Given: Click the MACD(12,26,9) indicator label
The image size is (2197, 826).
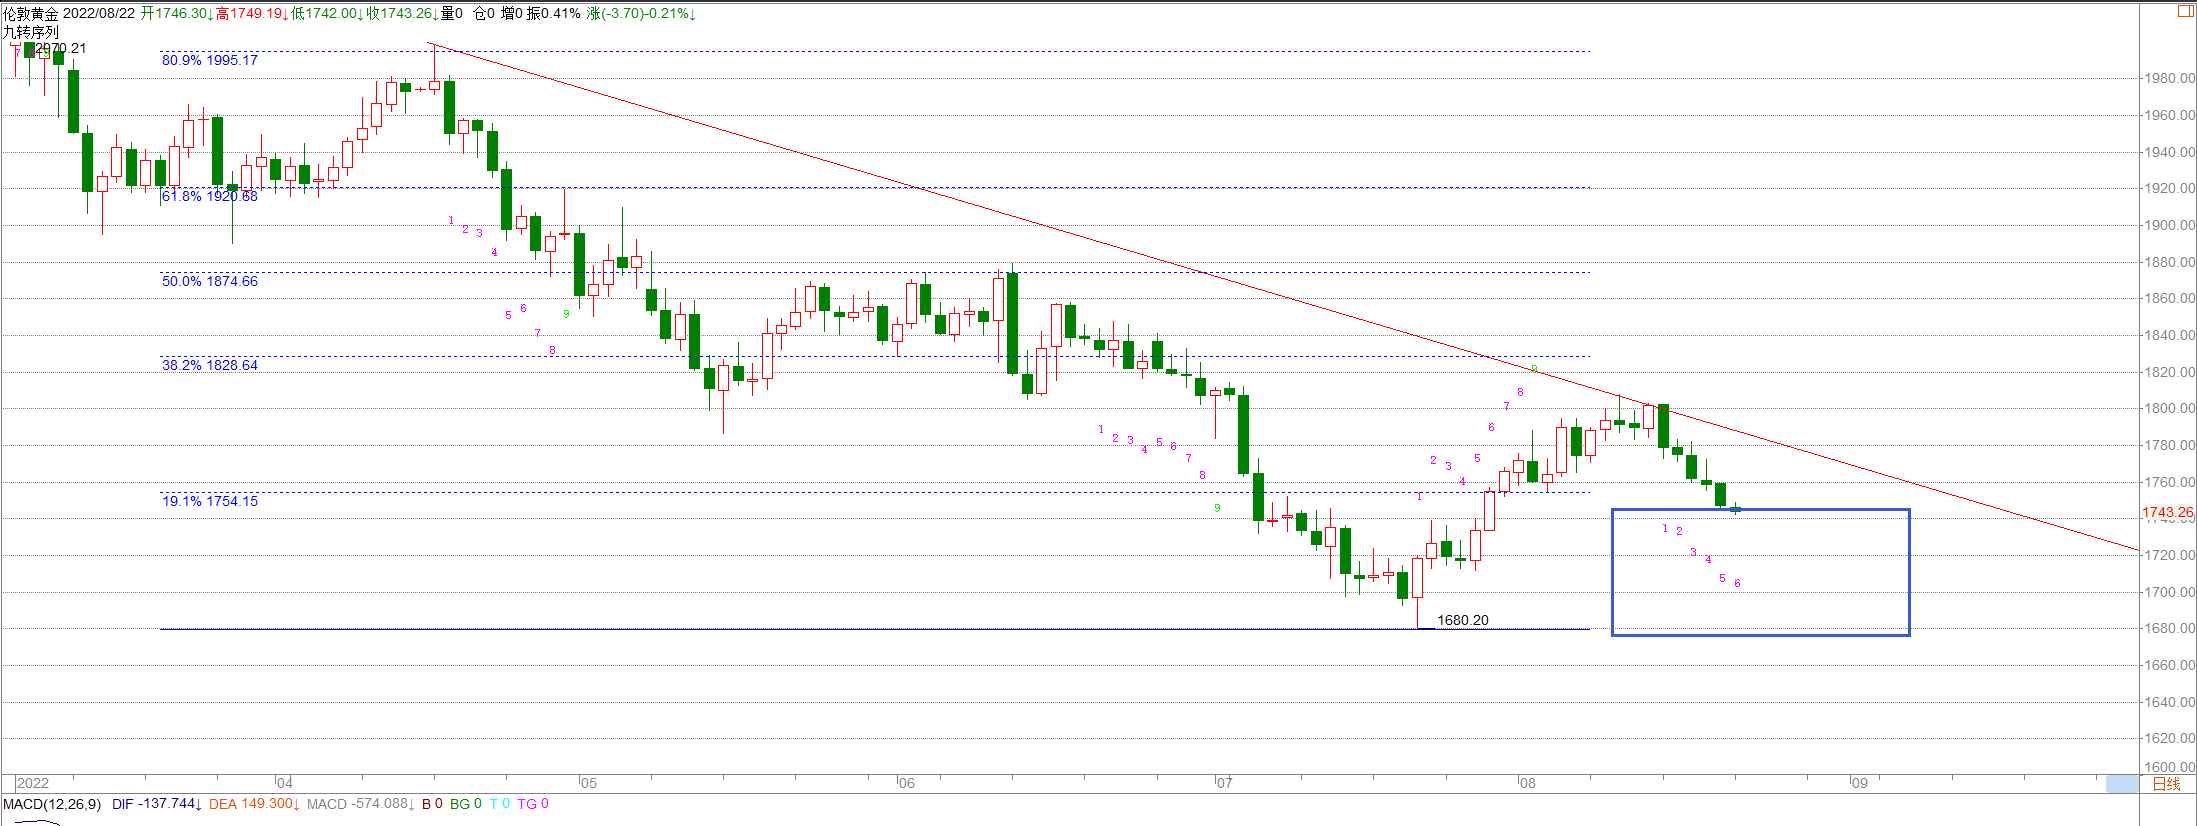Looking at the screenshot, I should [52, 804].
